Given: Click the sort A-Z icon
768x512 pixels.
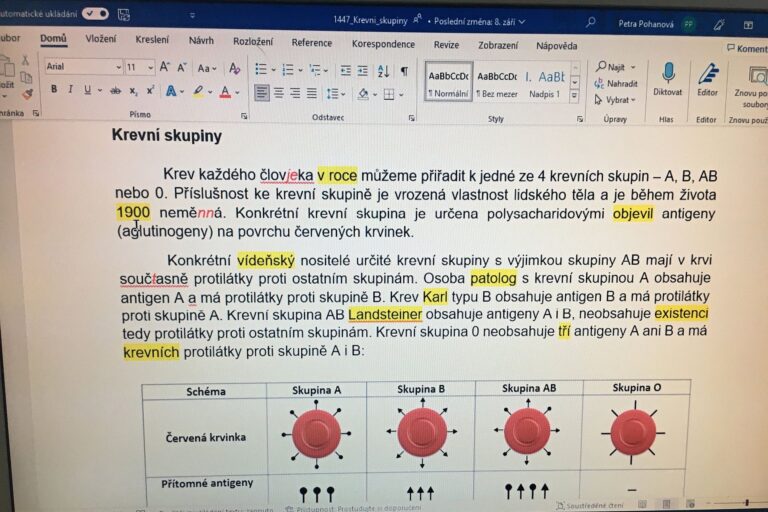Looking at the screenshot, I should [384, 70].
